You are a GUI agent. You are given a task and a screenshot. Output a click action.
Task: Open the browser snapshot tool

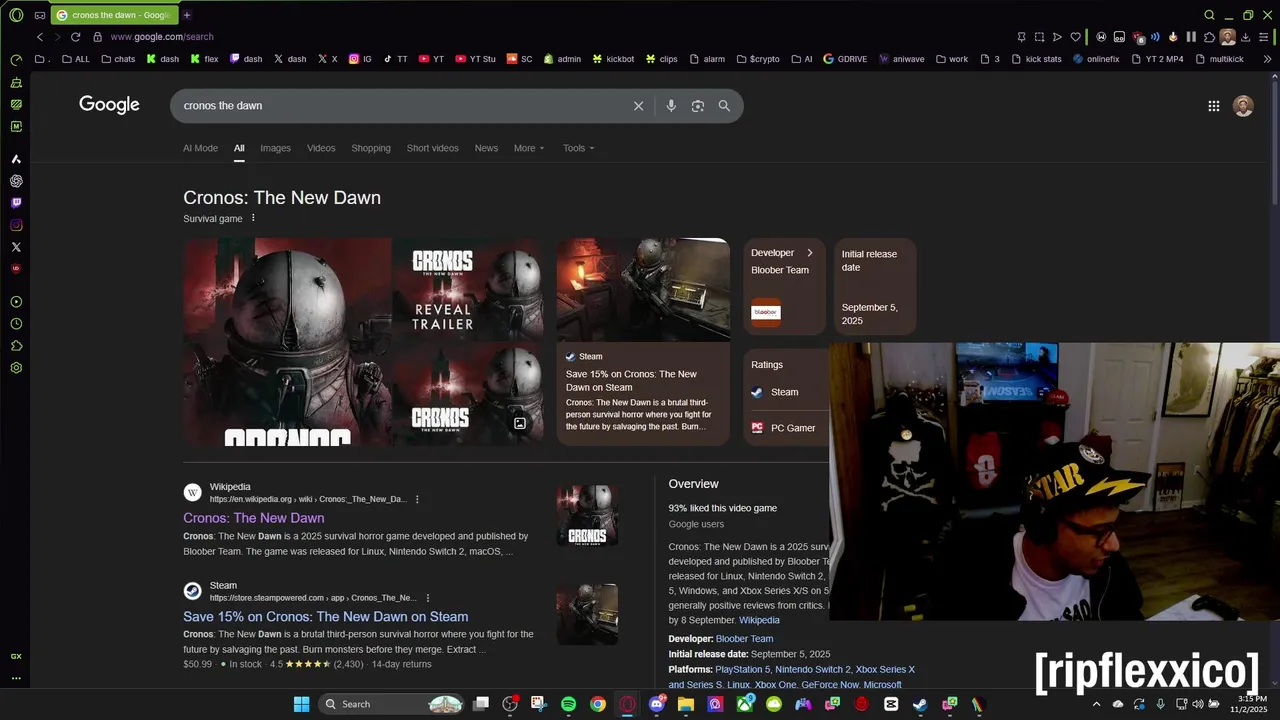tap(1039, 37)
